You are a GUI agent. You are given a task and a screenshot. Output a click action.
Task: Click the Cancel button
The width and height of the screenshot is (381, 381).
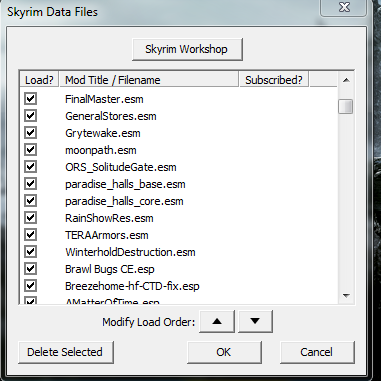pyautogui.click(x=317, y=352)
